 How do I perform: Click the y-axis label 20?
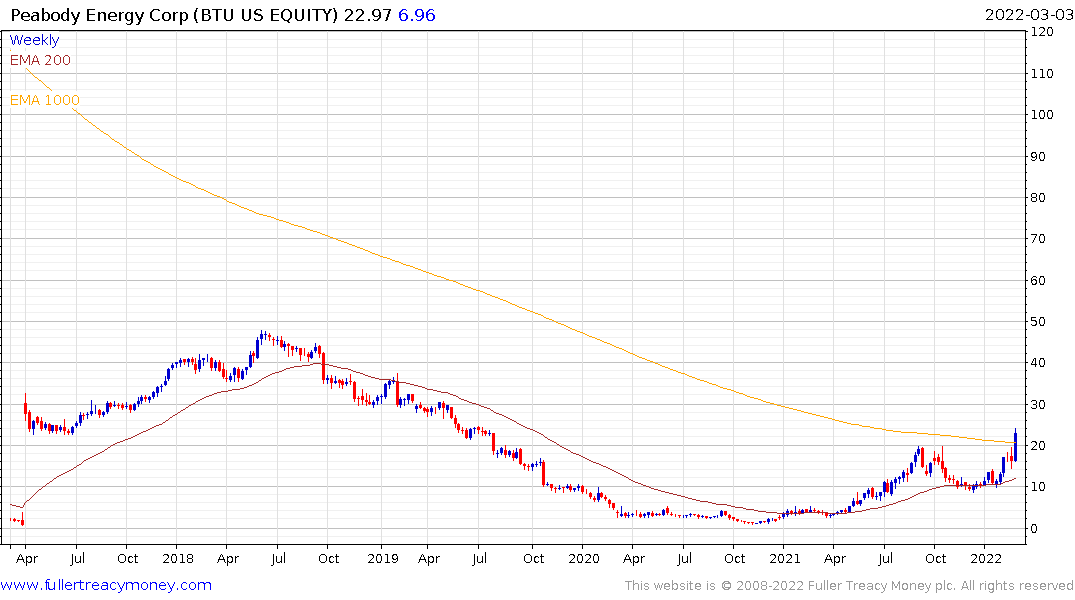coord(1039,446)
